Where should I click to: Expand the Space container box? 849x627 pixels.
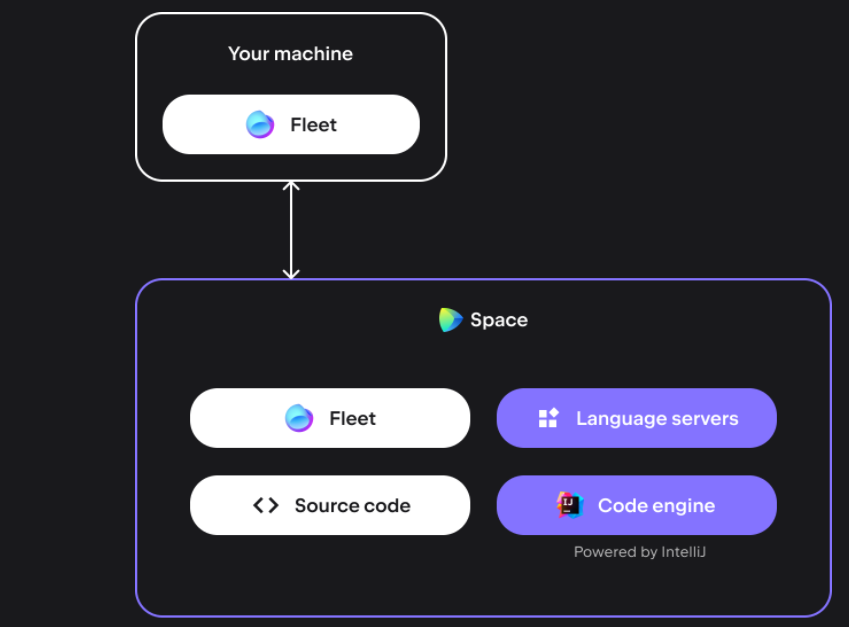(483, 445)
